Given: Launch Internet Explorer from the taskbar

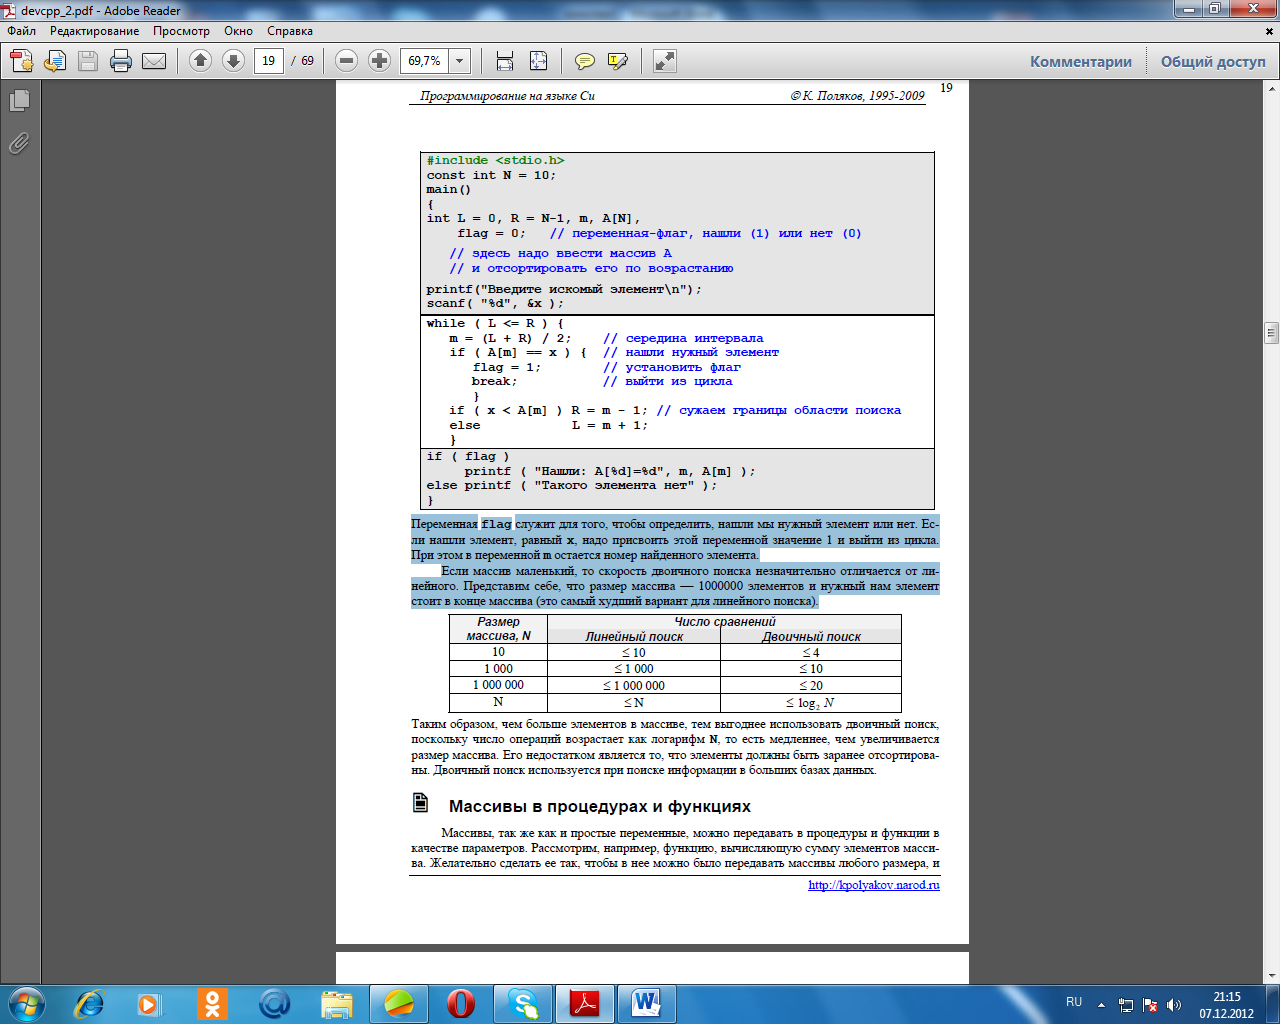Looking at the screenshot, I should [89, 1003].
